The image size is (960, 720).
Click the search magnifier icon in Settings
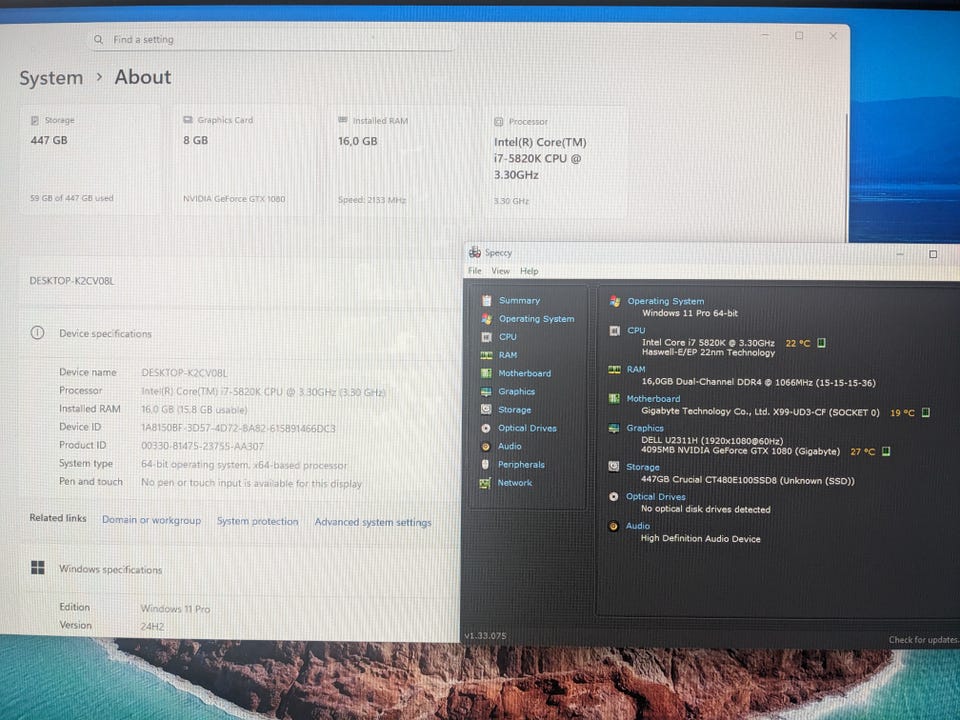click(x=98, y=39)
